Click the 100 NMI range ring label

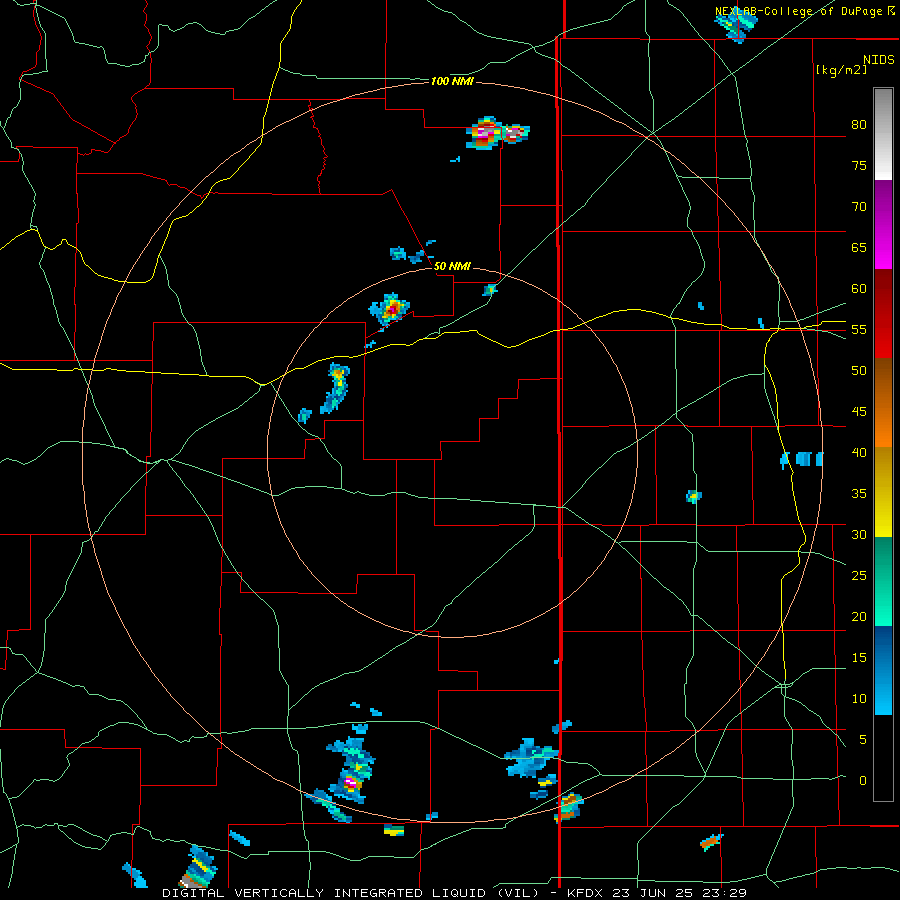click(452, 82)
